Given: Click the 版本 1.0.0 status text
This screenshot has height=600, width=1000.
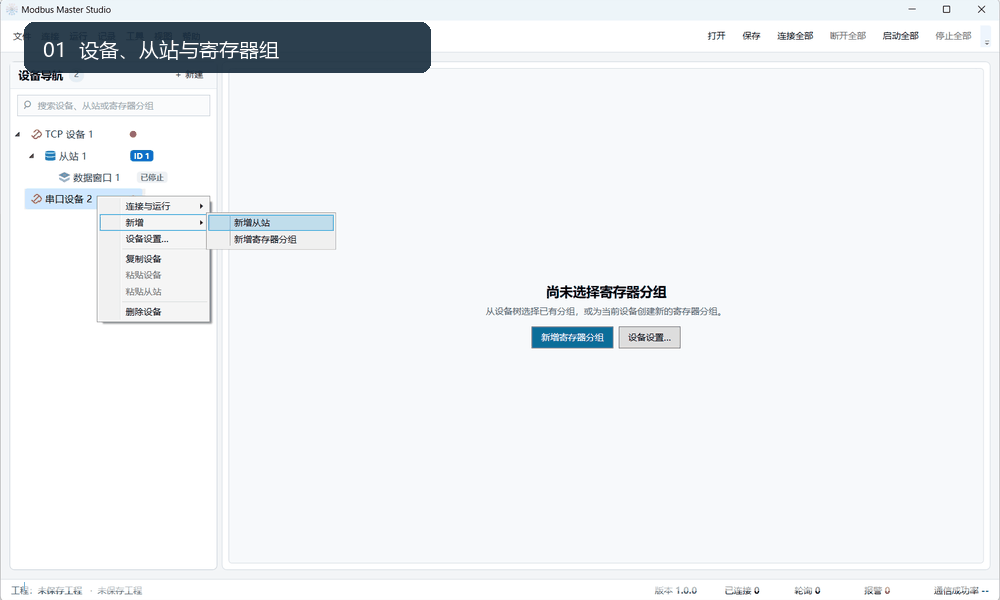Looking at the screenshot, I should (x=675, y=590).
